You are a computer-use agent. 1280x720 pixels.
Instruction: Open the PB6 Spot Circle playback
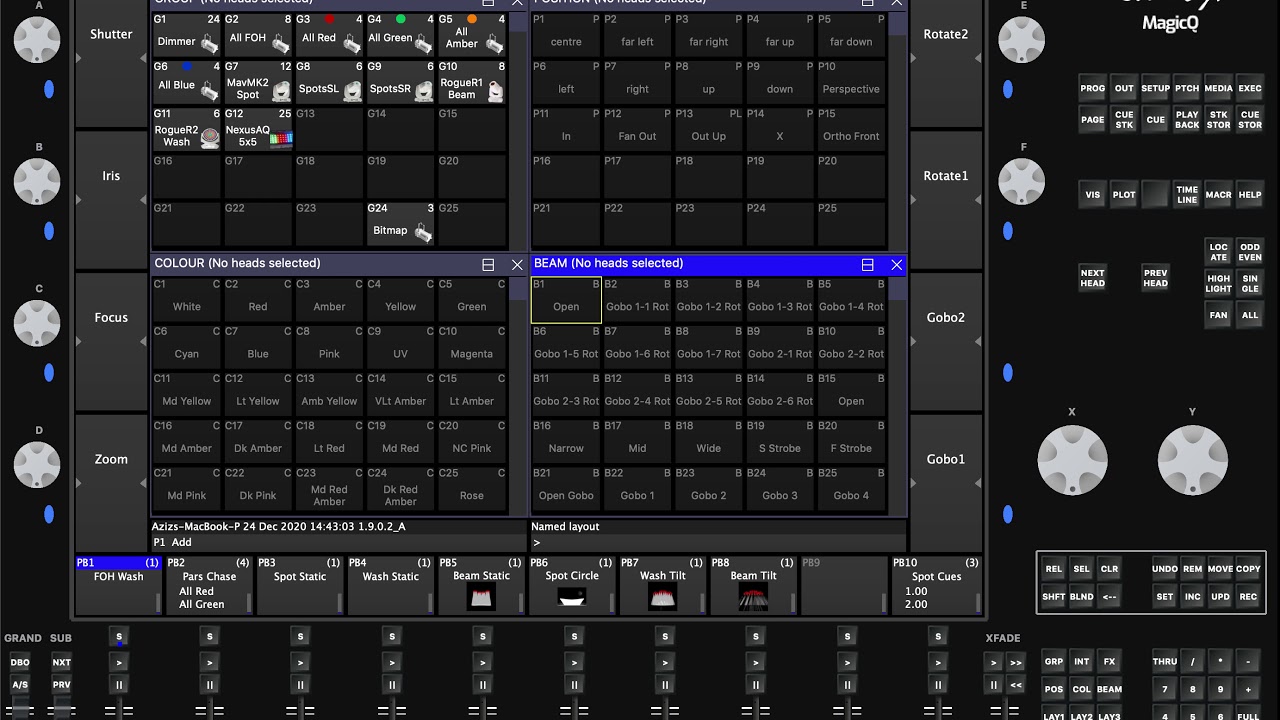(x=572, y=586)
